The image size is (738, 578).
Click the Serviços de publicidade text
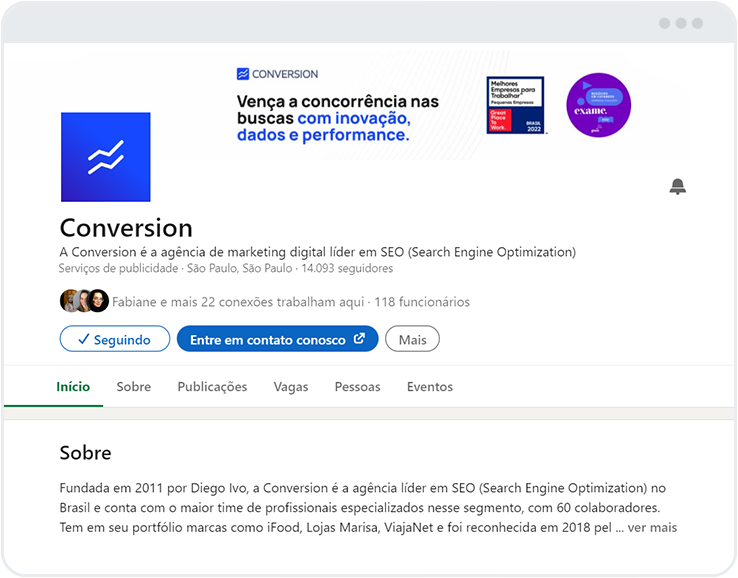[118, 268]
